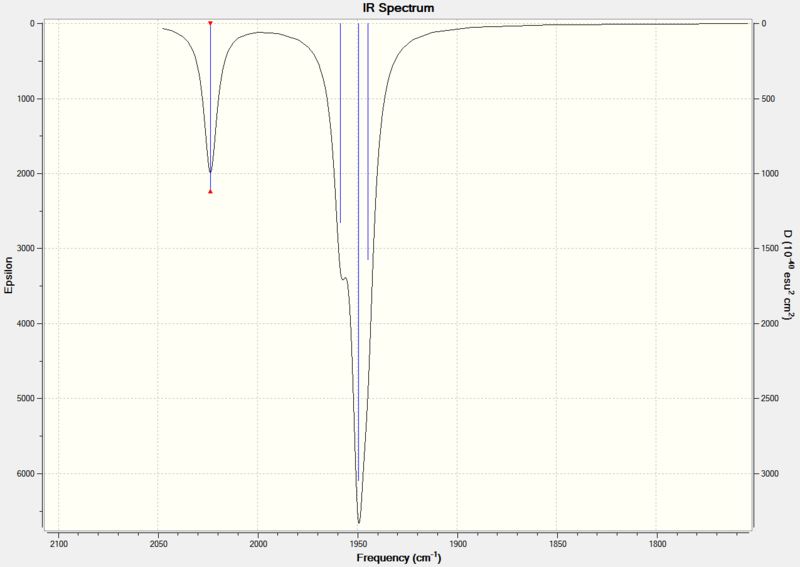800x567 pixels.
Task: Click the 2050 frequency tick label
Action: point(158,544)
